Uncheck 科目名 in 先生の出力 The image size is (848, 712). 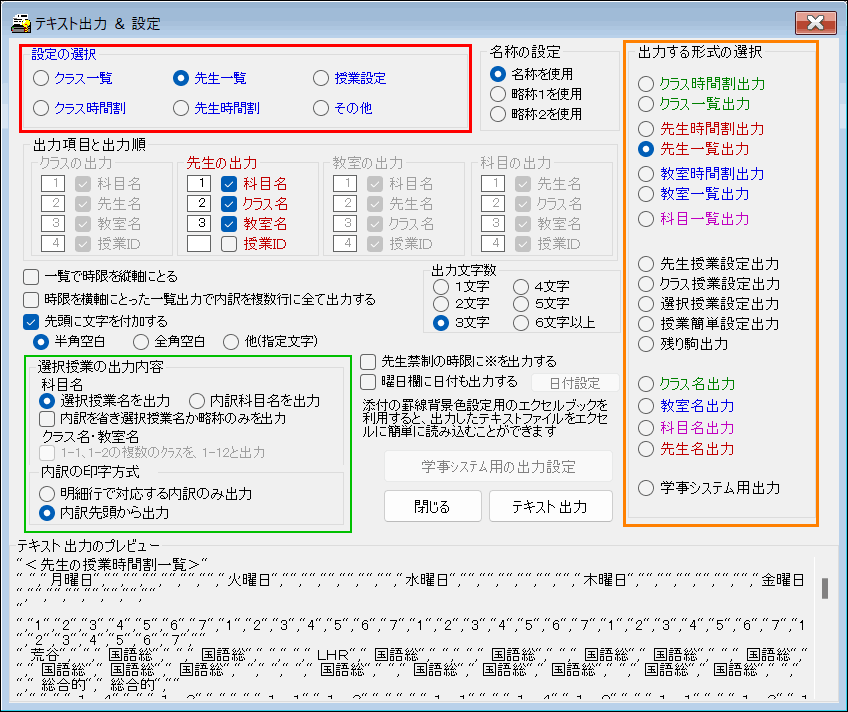[x=229, y=184]
